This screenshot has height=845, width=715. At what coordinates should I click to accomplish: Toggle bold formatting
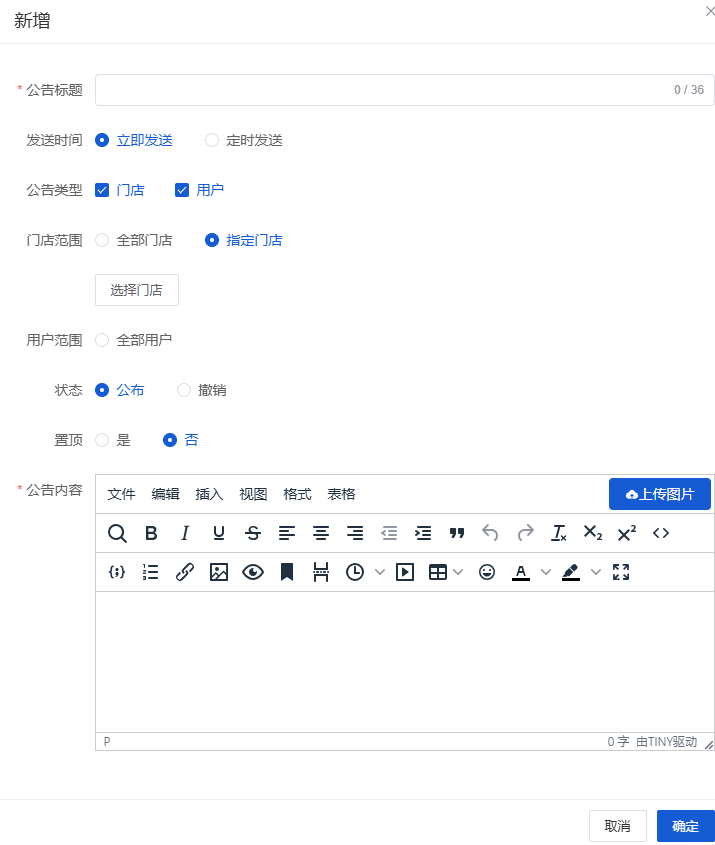coord(151,533)
